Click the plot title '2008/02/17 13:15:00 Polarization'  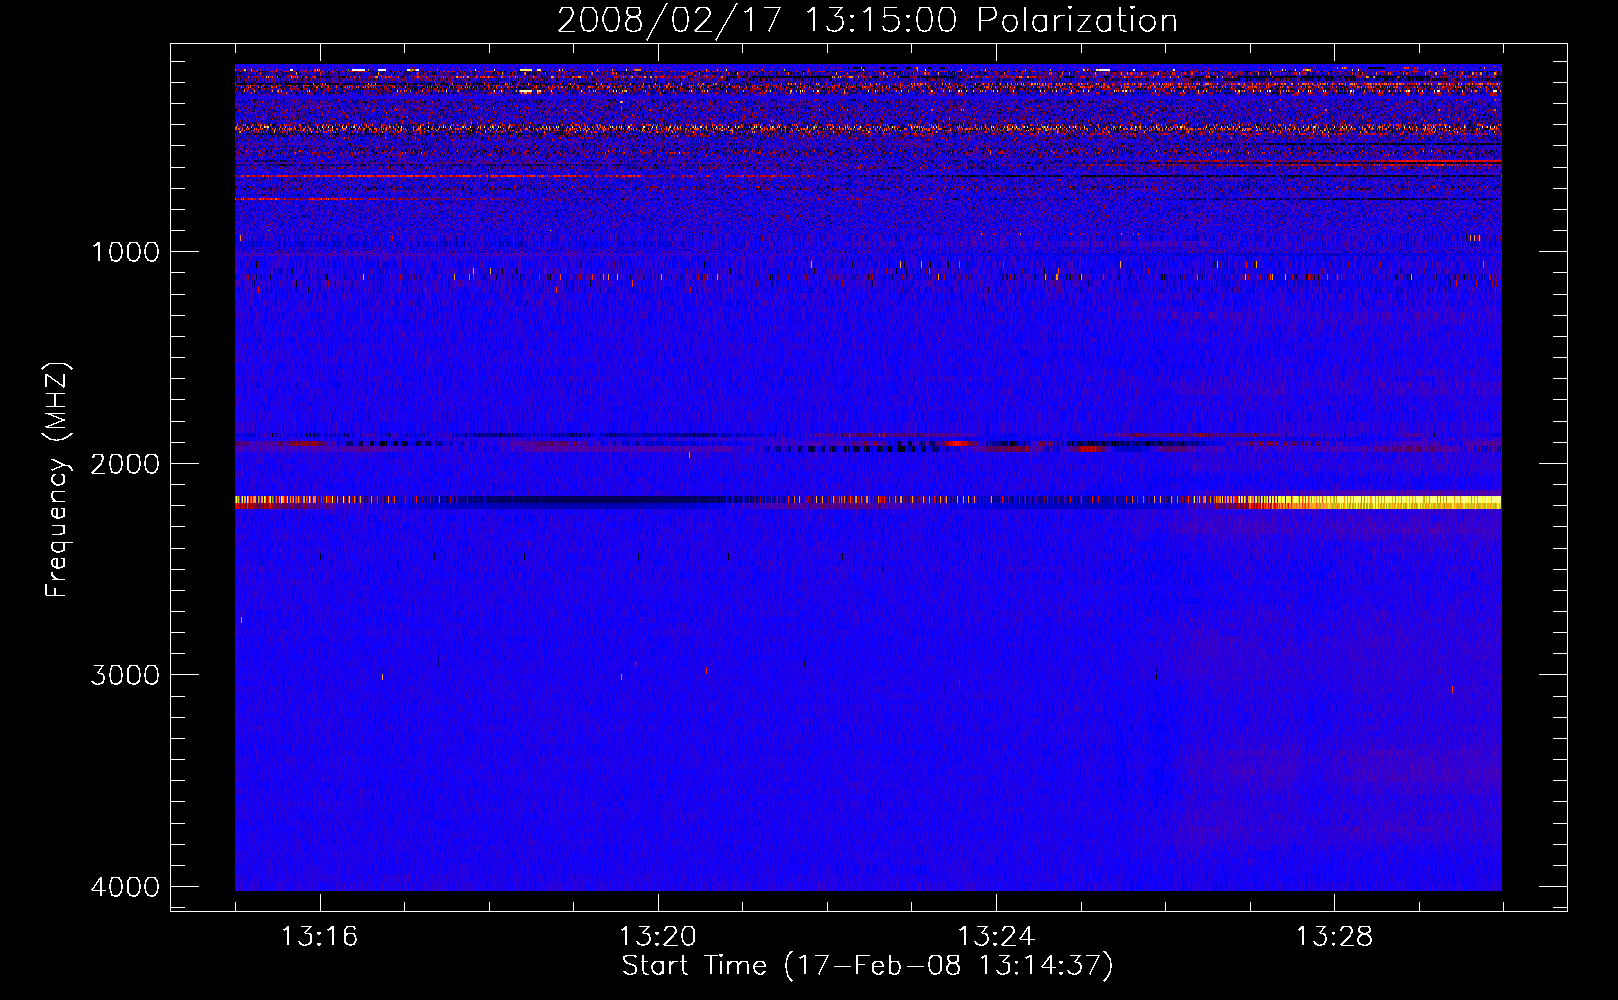tap(867, 21)
